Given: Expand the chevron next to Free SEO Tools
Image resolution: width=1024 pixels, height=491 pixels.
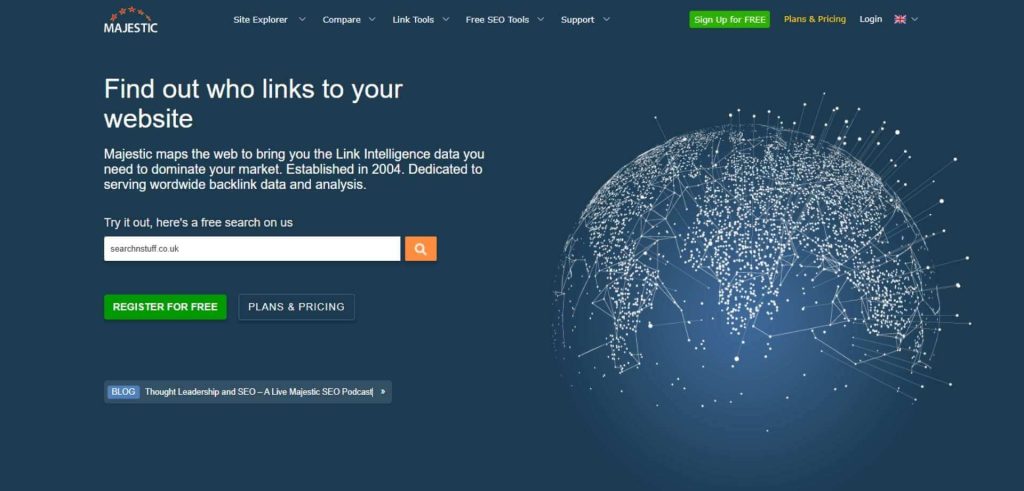Looking at the screenshot, I should tap(541, 19).
